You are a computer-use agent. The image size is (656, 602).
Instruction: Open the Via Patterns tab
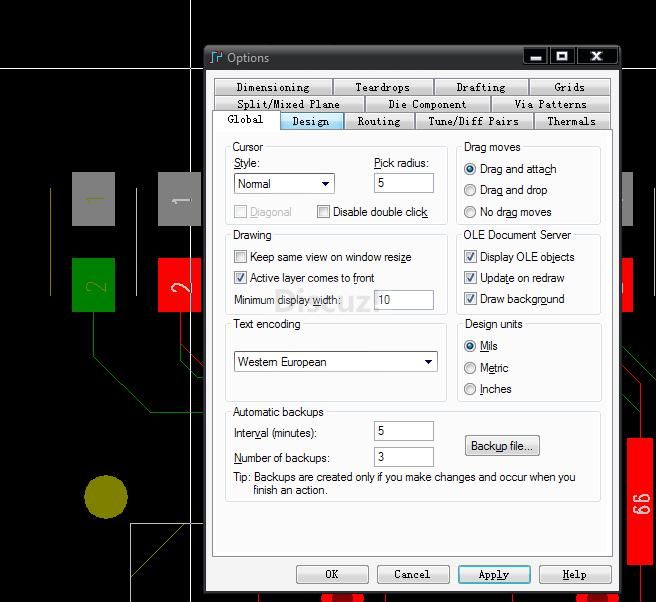coord(551,104)
